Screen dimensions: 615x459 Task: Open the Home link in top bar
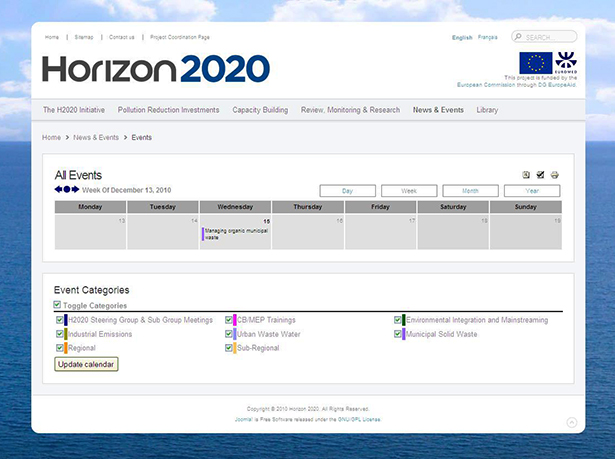pos(52,37)
